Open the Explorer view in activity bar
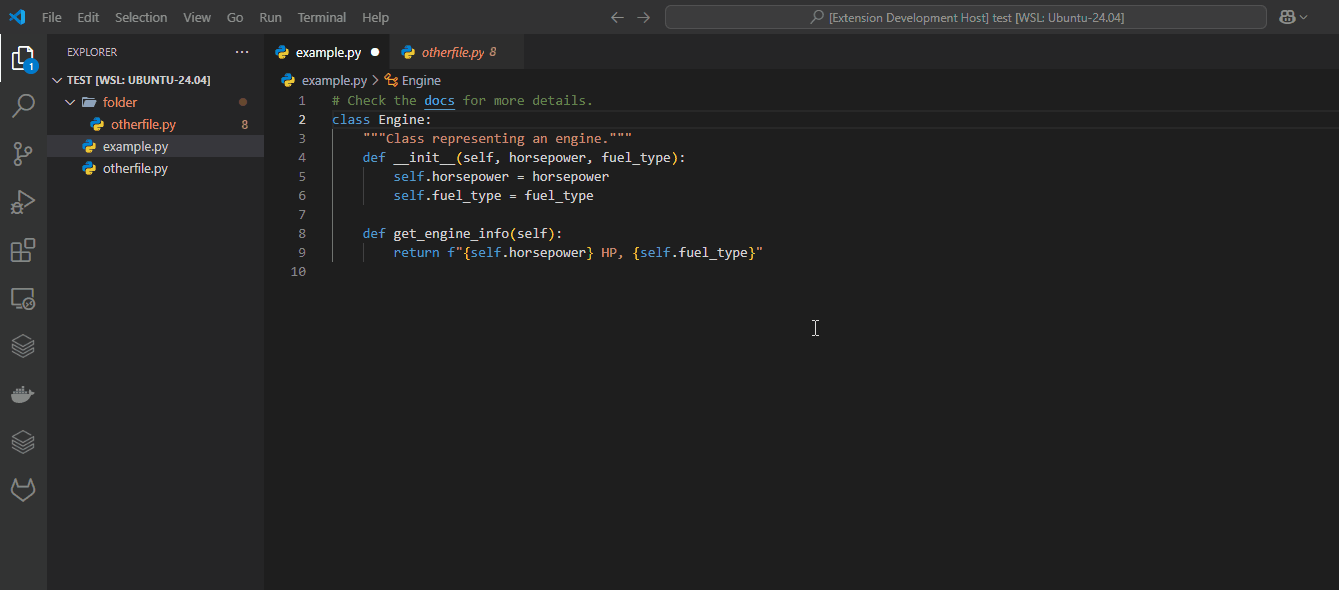This screenshot has height=590, width=1339. tap(23, 59)
